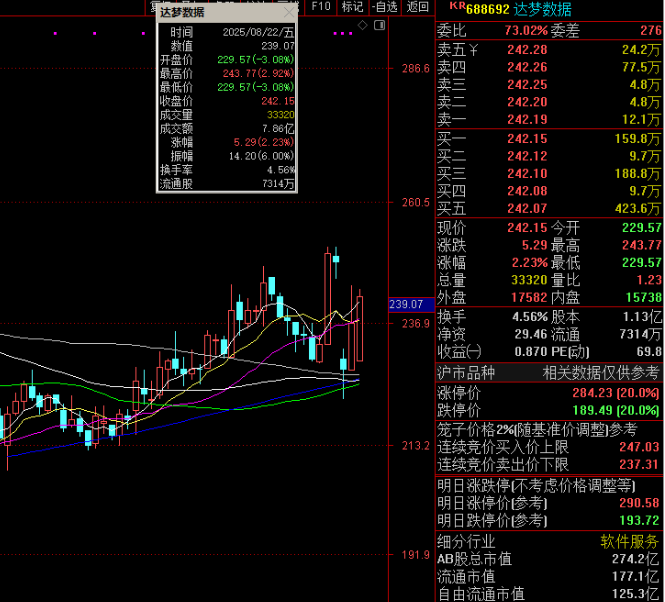Click the diamond icon above the chart
Screen dimensions: 665x602
(363, 25)
